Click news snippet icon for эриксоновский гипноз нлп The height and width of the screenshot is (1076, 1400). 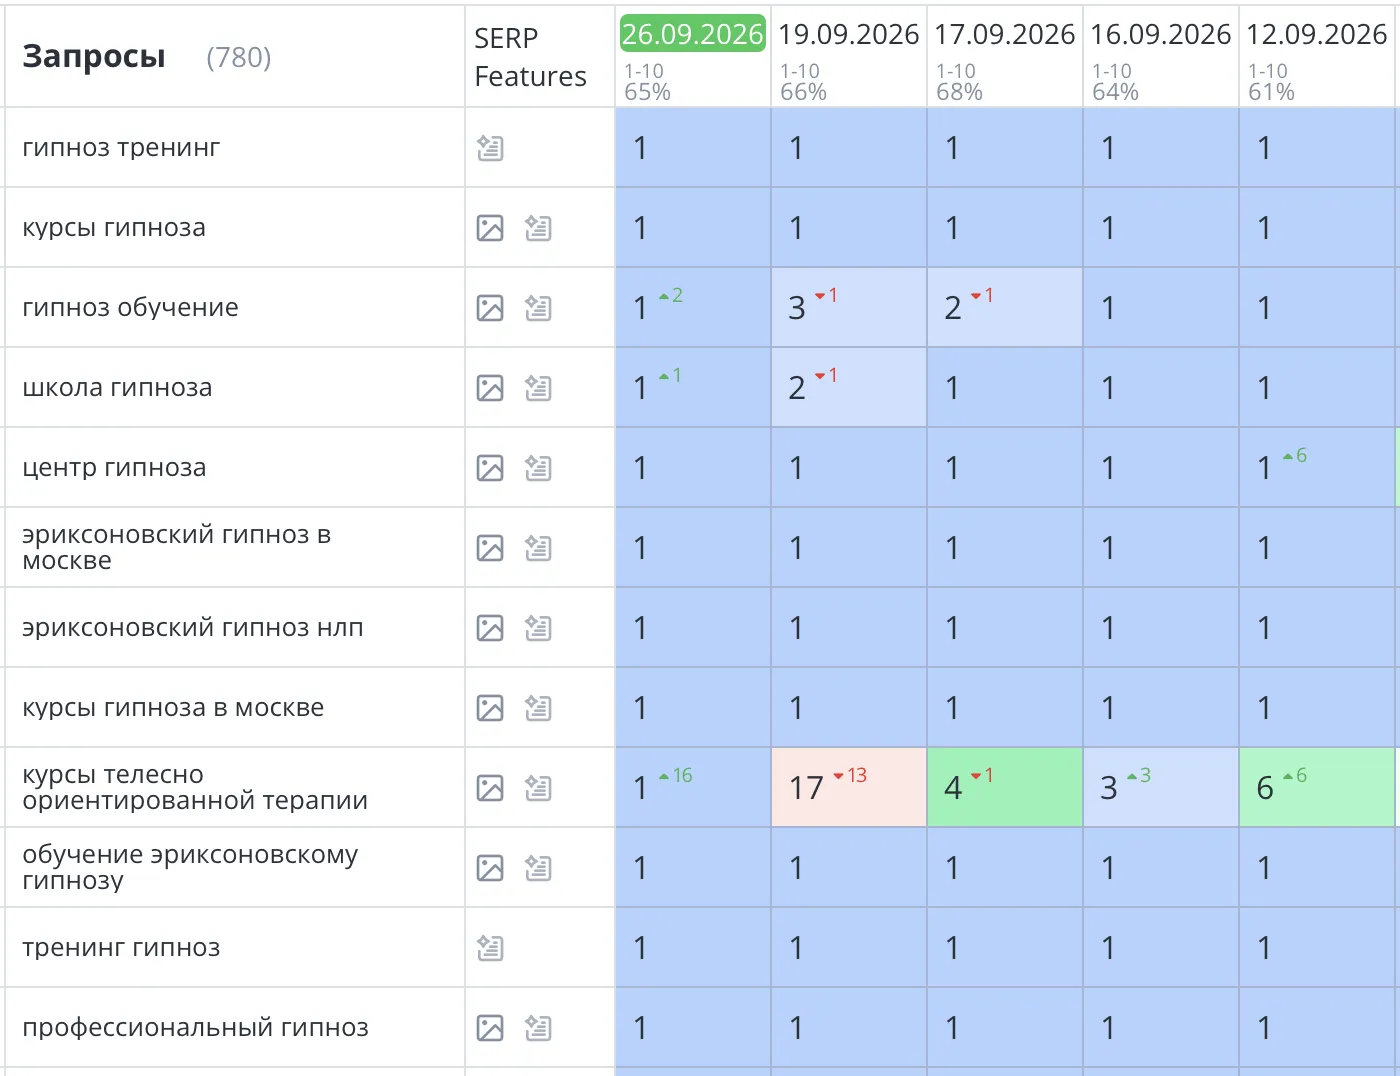(x=538, y=628)
